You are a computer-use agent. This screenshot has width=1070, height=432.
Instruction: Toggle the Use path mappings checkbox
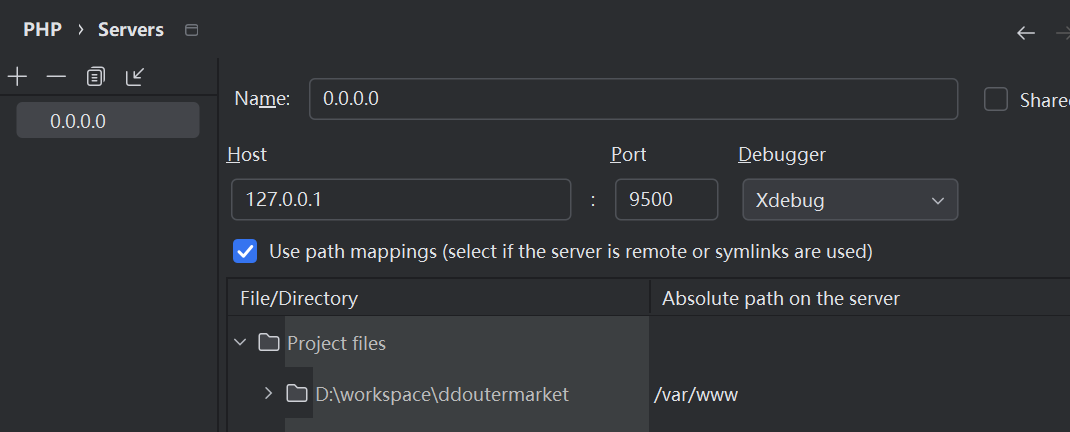click(245, 251)
